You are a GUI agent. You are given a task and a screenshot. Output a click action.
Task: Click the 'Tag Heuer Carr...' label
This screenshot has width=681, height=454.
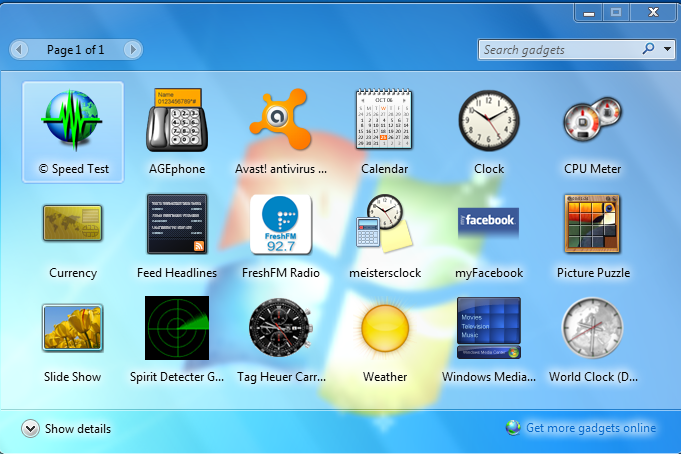(x=281, y=377)
